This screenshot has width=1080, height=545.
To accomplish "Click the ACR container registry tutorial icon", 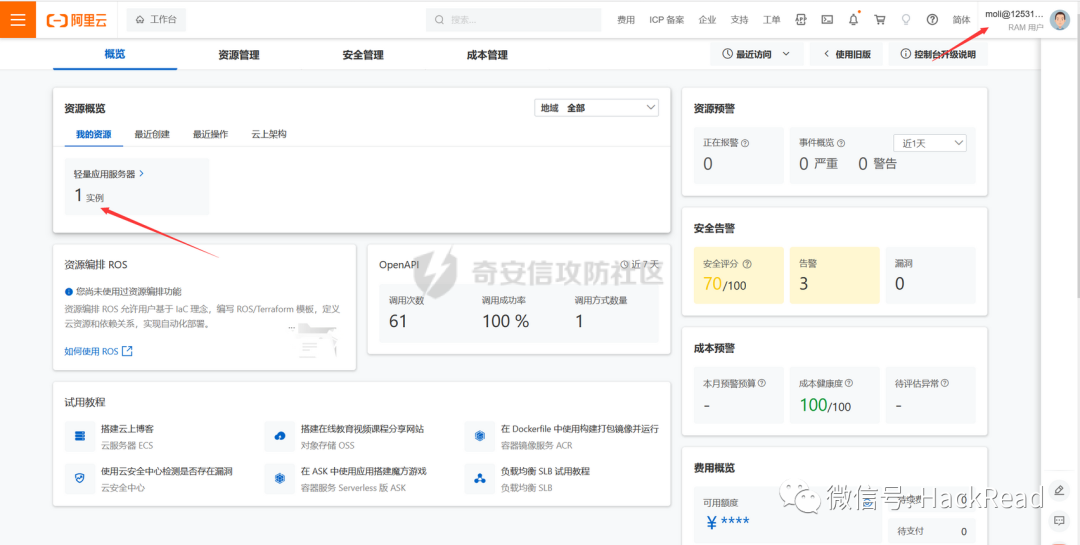I will (479, 436).
